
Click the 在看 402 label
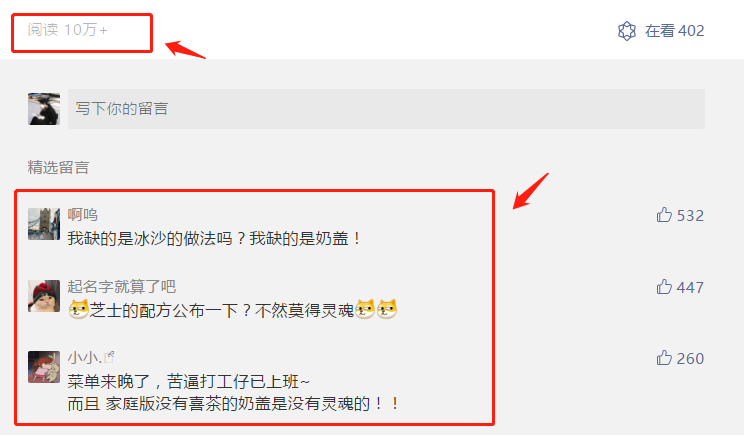point(674,31)
